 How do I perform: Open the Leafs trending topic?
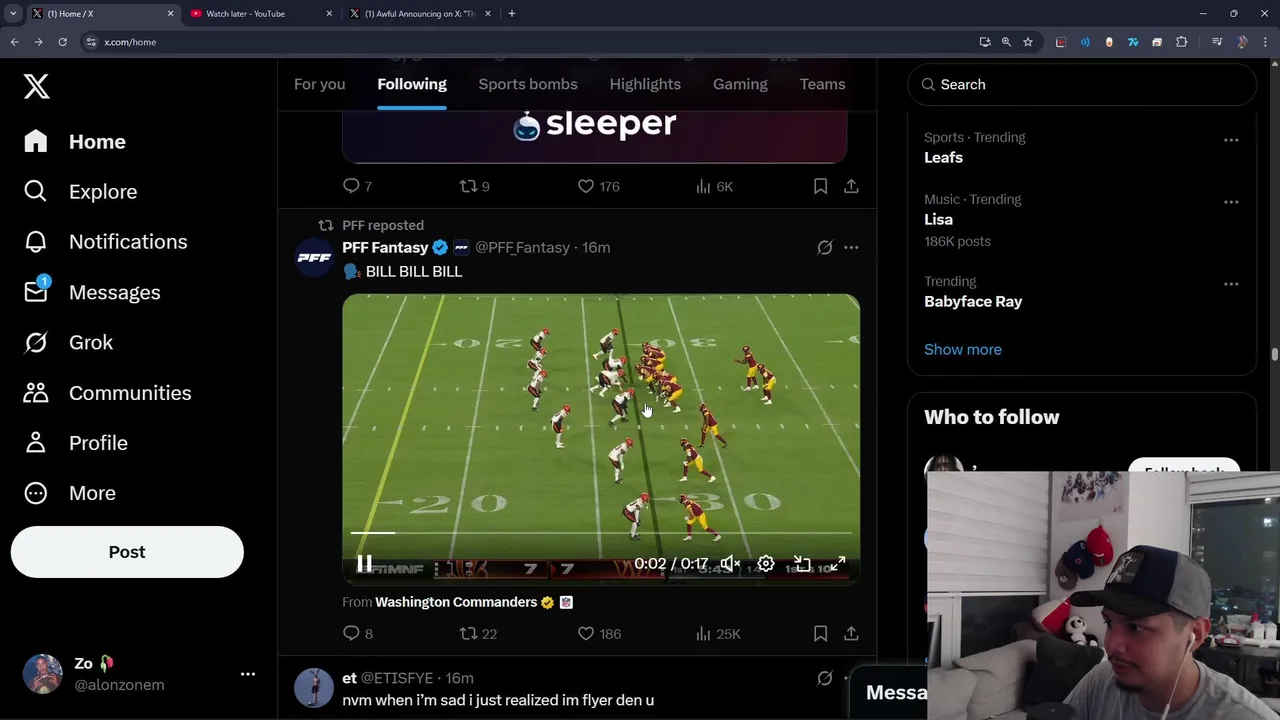(943, 158)
